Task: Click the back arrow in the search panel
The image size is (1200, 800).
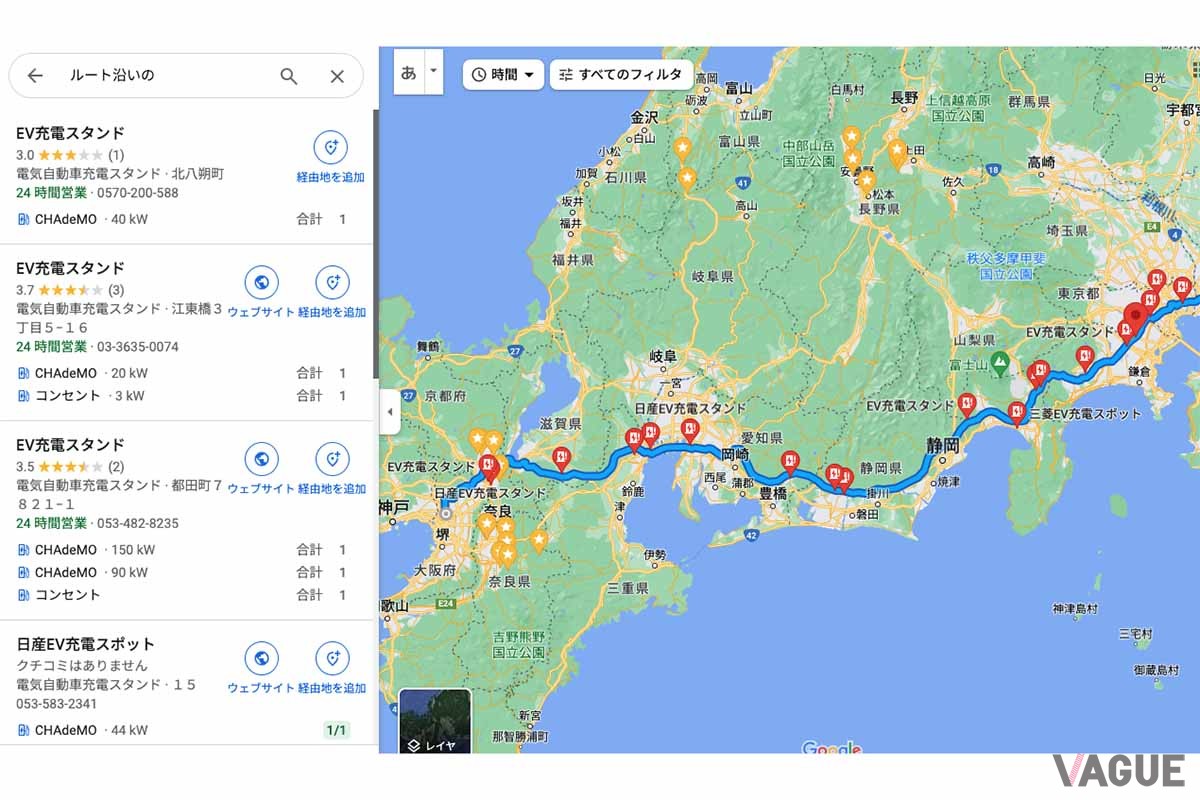Action: click(36, 76)
